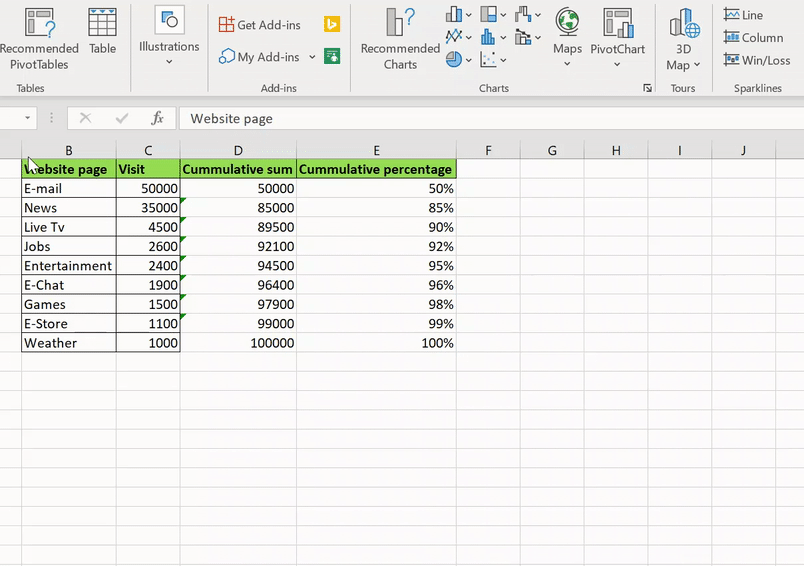Expand the PivotChart dropdown

617,64
